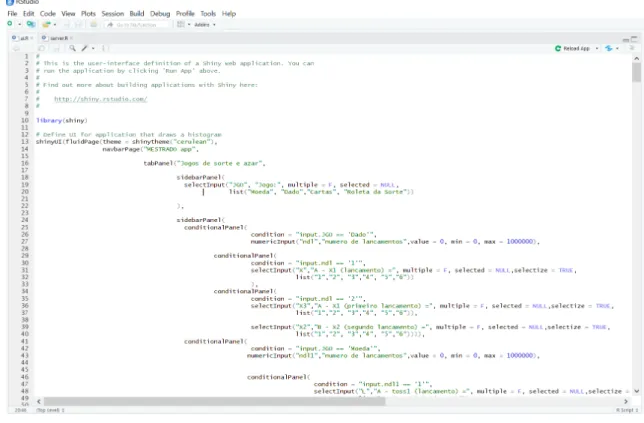Expand the New File dropdown arrow
Image resolution: width=644 pixels, height=423 pixels.
click(19, 25)
